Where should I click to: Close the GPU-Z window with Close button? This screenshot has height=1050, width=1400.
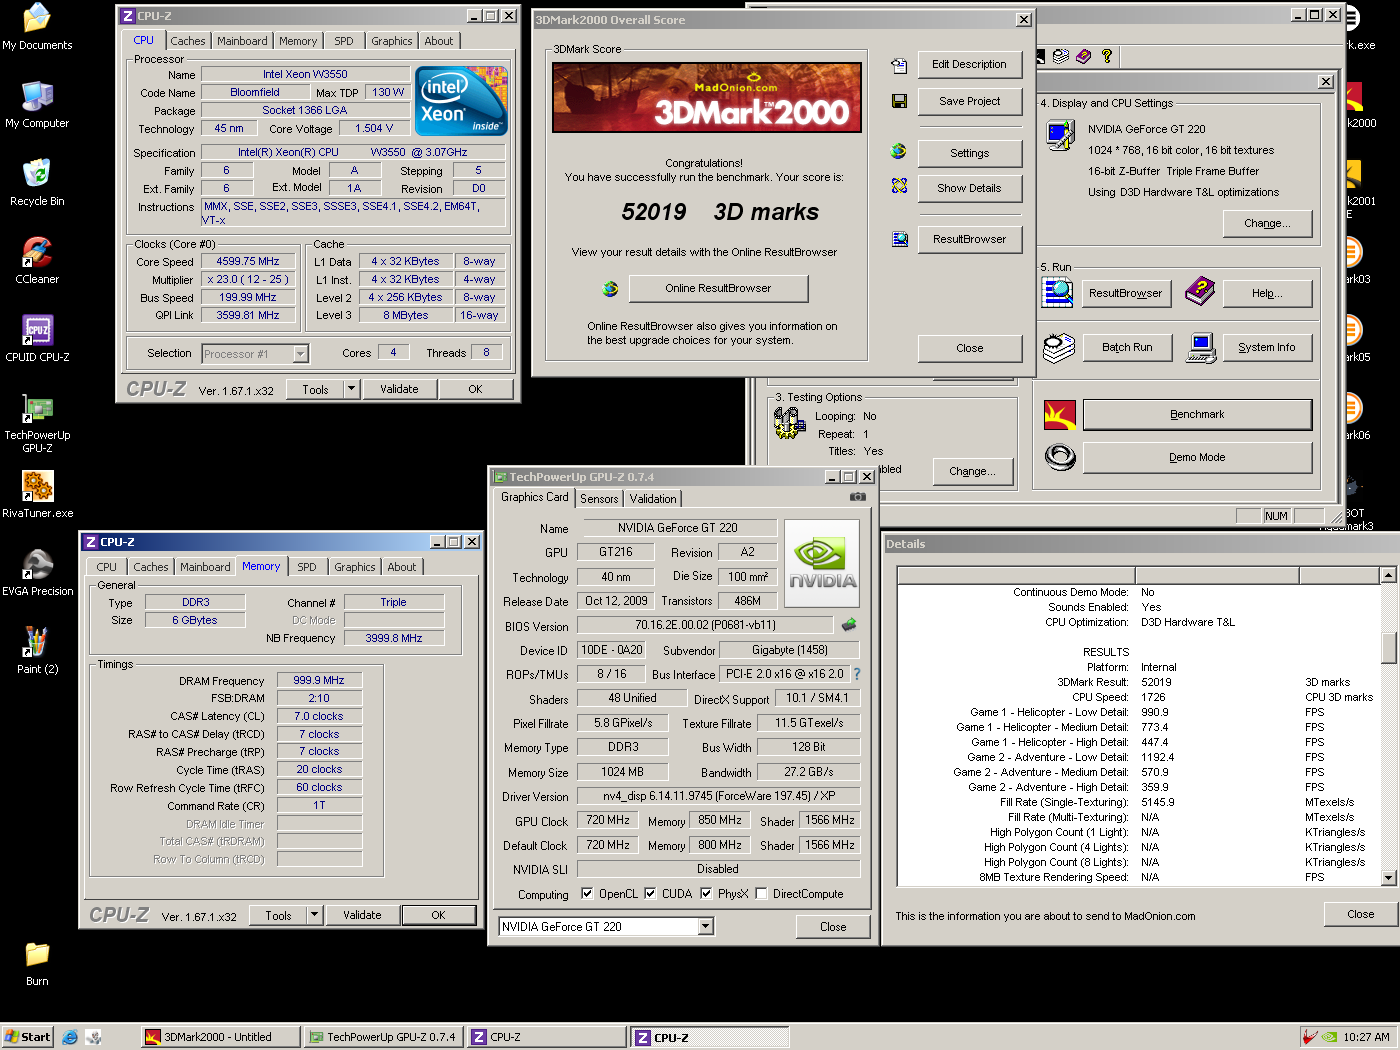click(833, 927)
